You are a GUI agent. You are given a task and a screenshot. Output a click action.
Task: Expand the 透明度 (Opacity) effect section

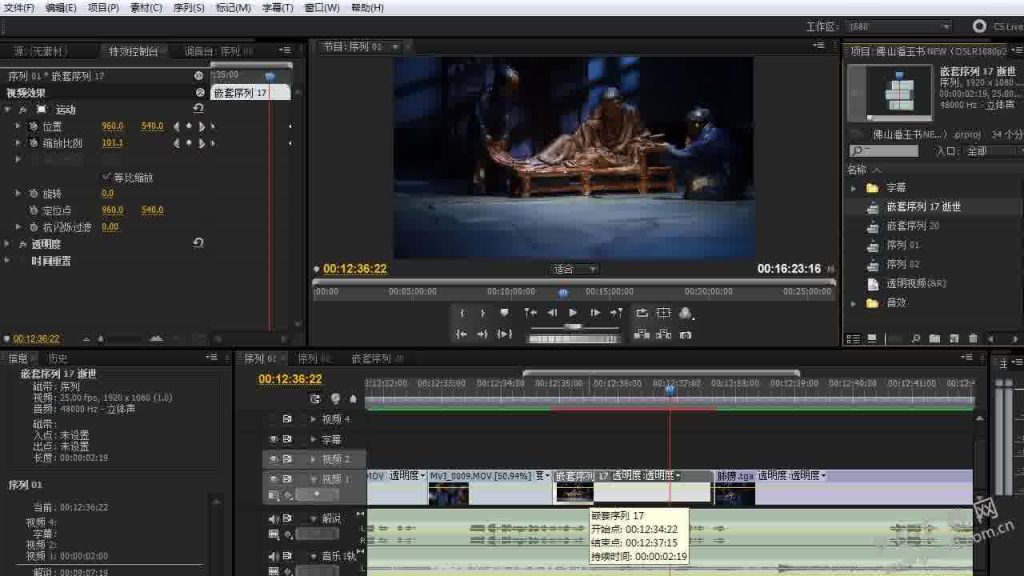(8, 244)
